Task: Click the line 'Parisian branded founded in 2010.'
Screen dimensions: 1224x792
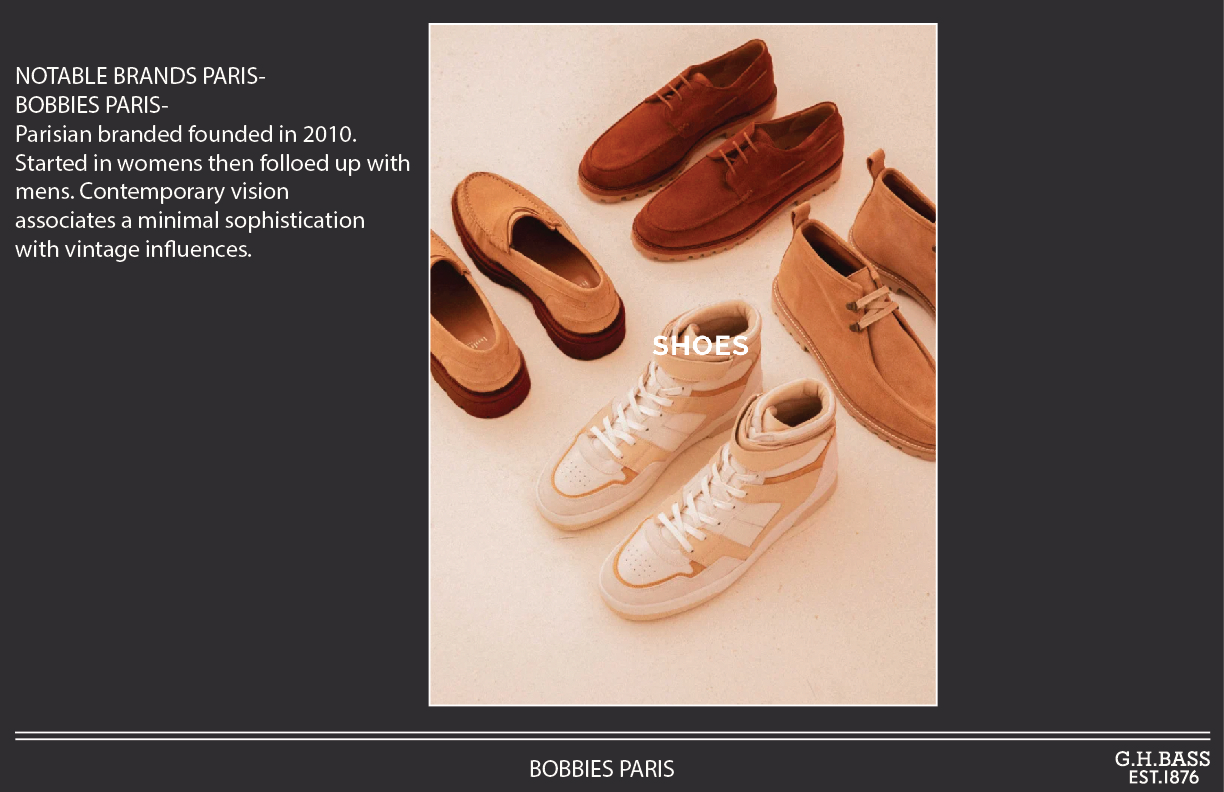Action: 186,134
